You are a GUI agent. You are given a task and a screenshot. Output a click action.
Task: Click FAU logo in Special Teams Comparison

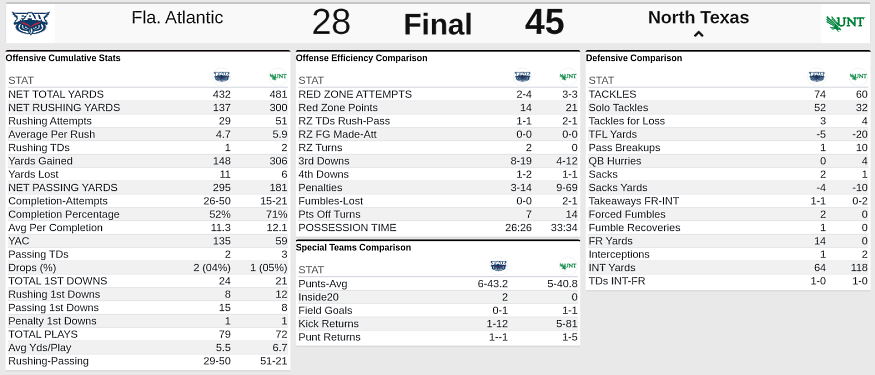tap(498, 266)
